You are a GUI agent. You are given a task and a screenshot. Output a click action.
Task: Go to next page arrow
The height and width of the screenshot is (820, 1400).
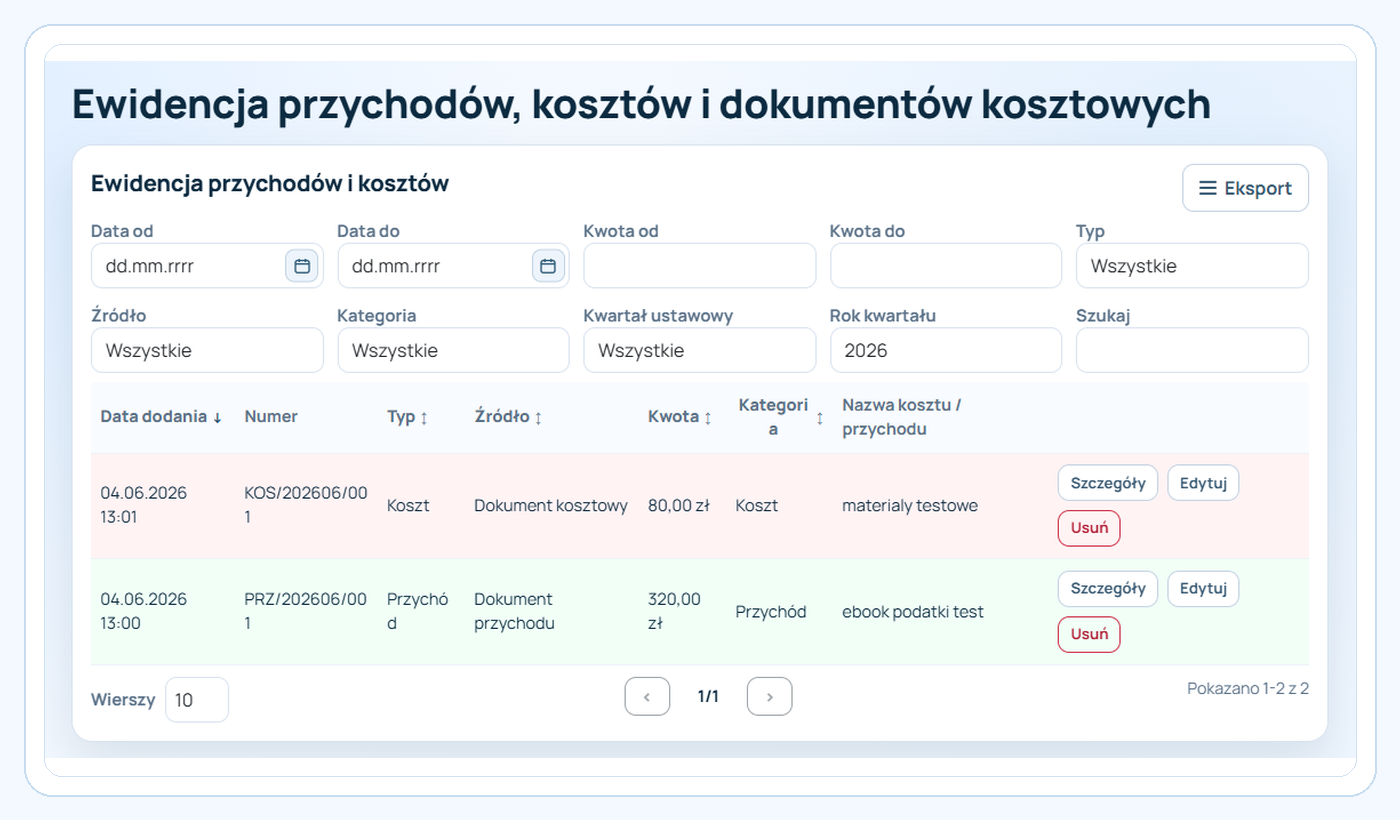point(769,697)
